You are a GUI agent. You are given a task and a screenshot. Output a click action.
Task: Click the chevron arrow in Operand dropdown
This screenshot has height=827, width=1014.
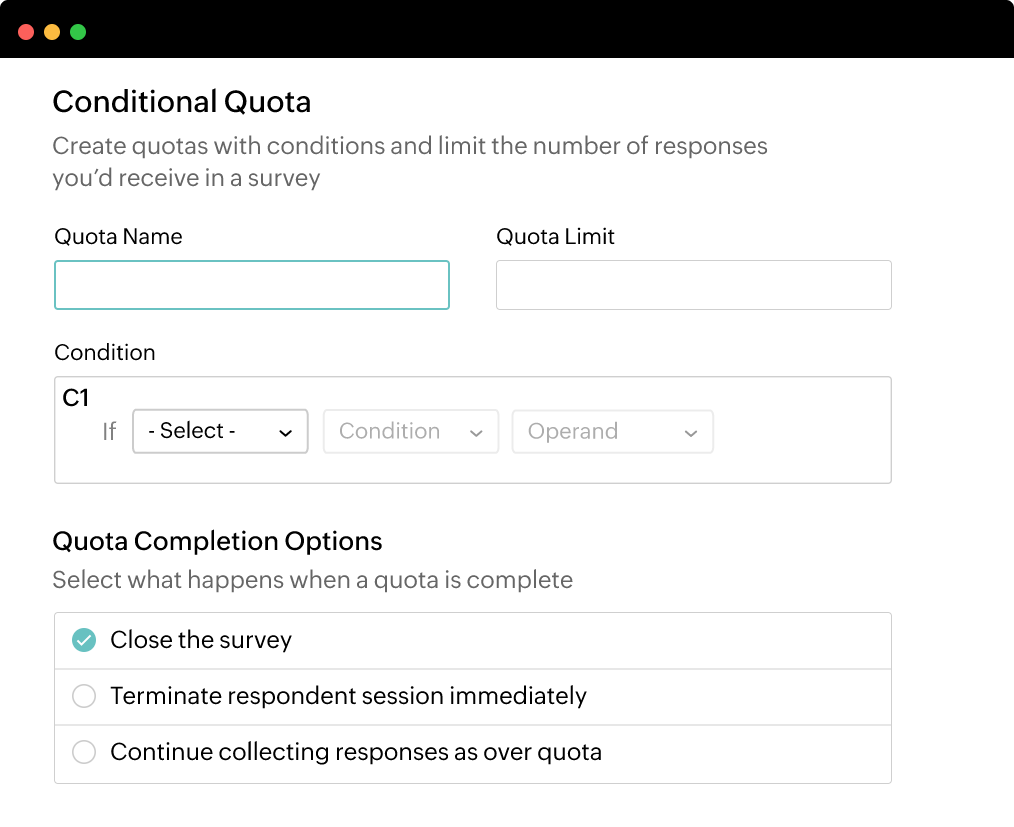(691, 433)
